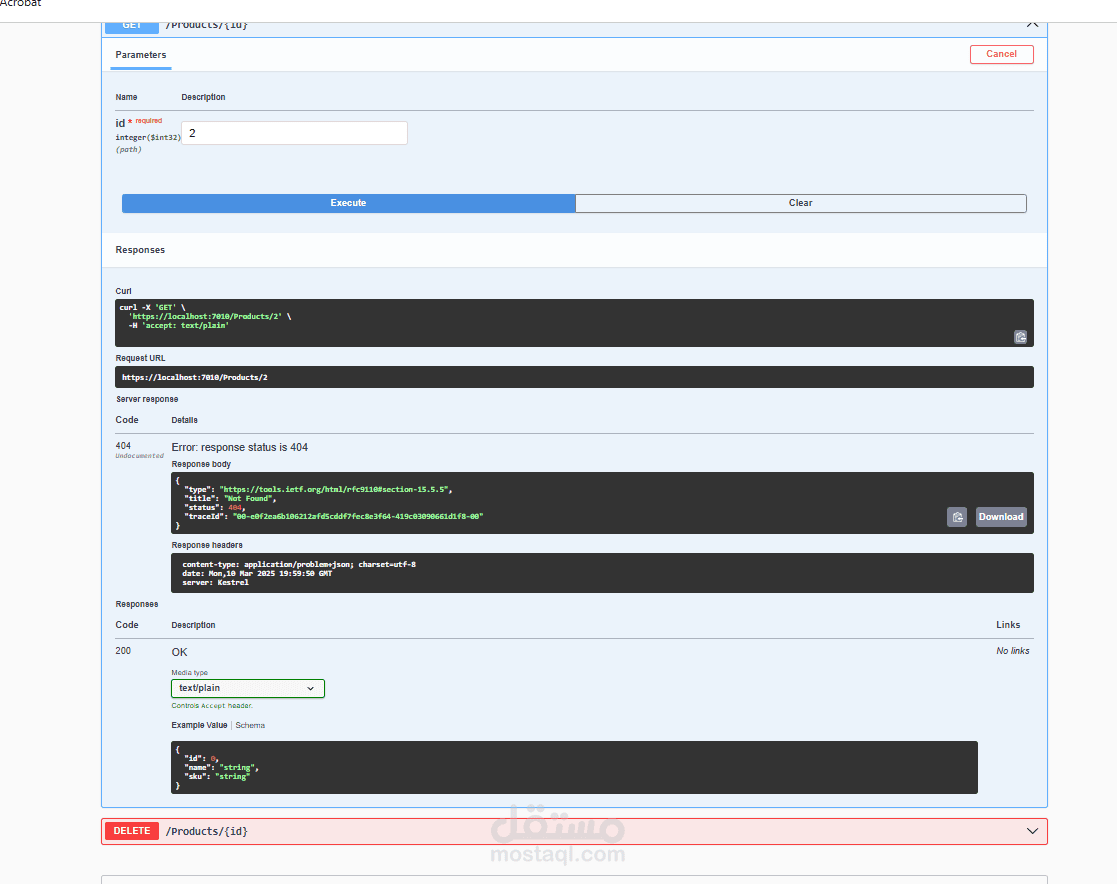Focus the id parameter input field
The height and width of the screenshot is (884, 1117).
pos(294,133)
